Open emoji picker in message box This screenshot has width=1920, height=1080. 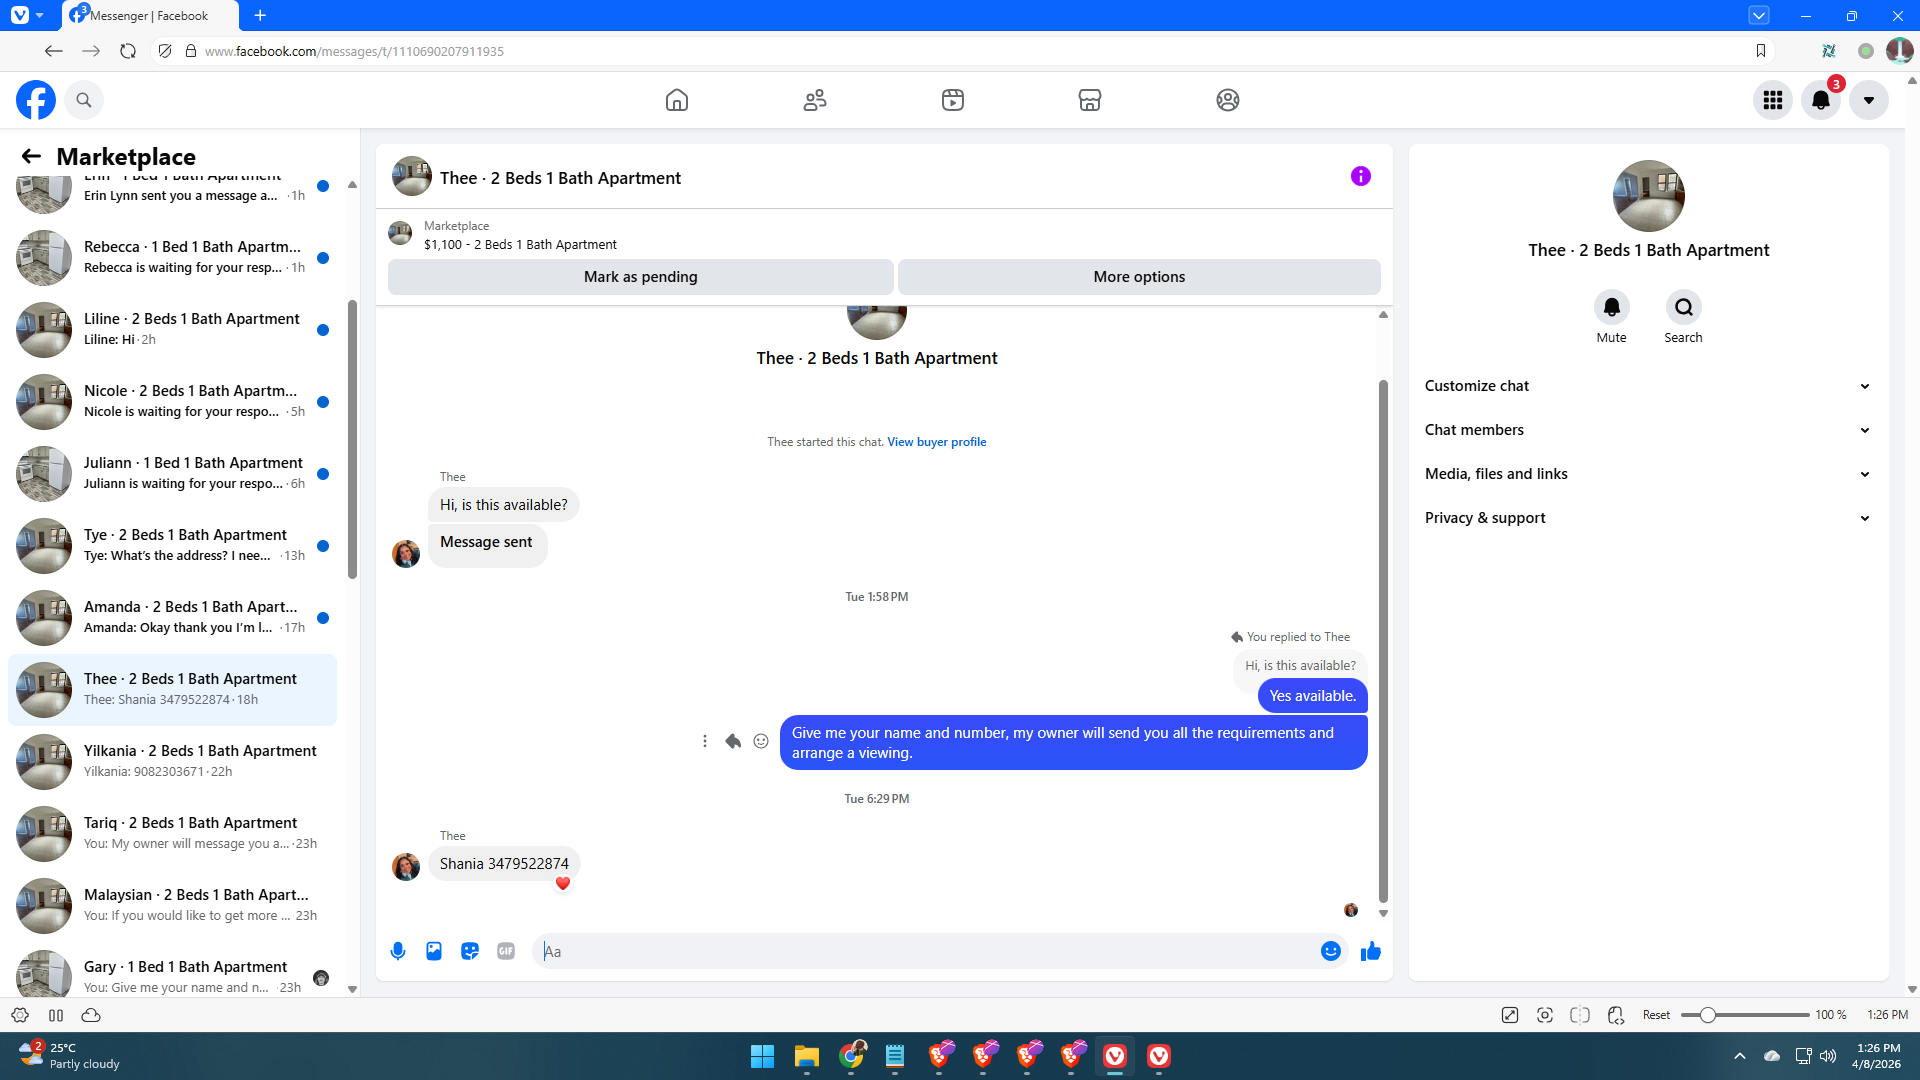coord(1330,951)
